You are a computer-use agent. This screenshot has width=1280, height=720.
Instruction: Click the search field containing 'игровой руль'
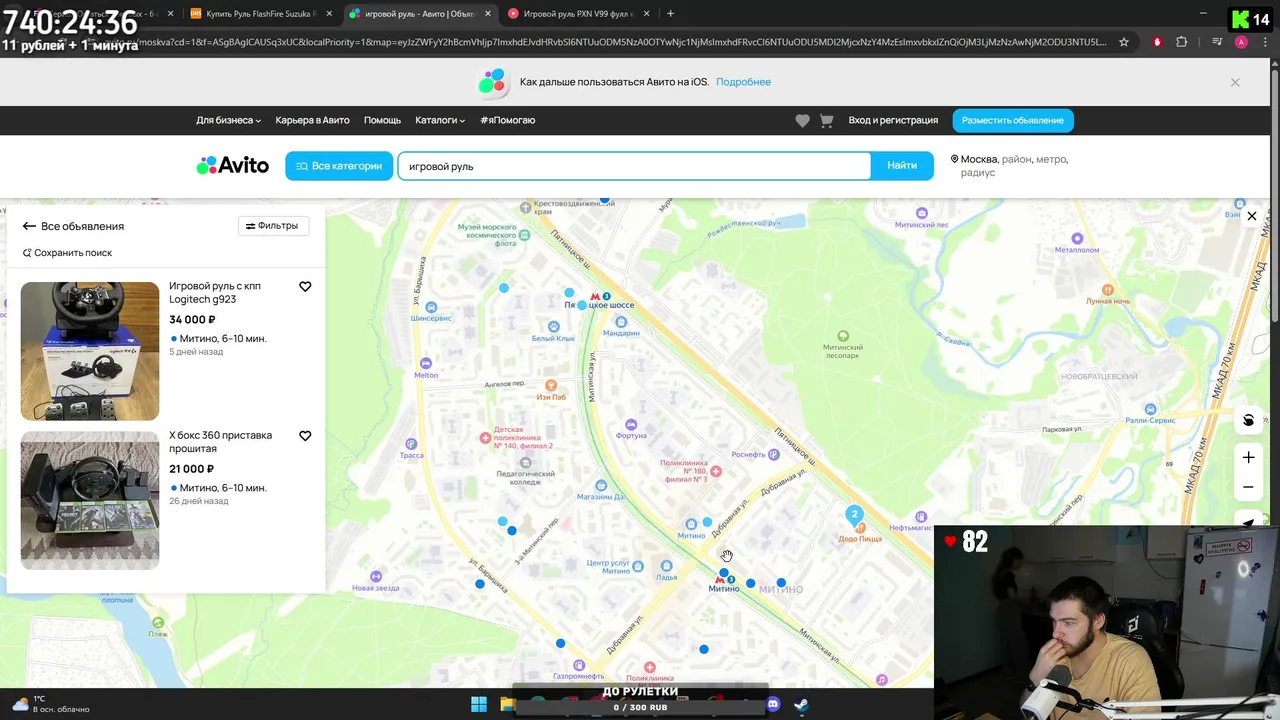click(634, 166)
